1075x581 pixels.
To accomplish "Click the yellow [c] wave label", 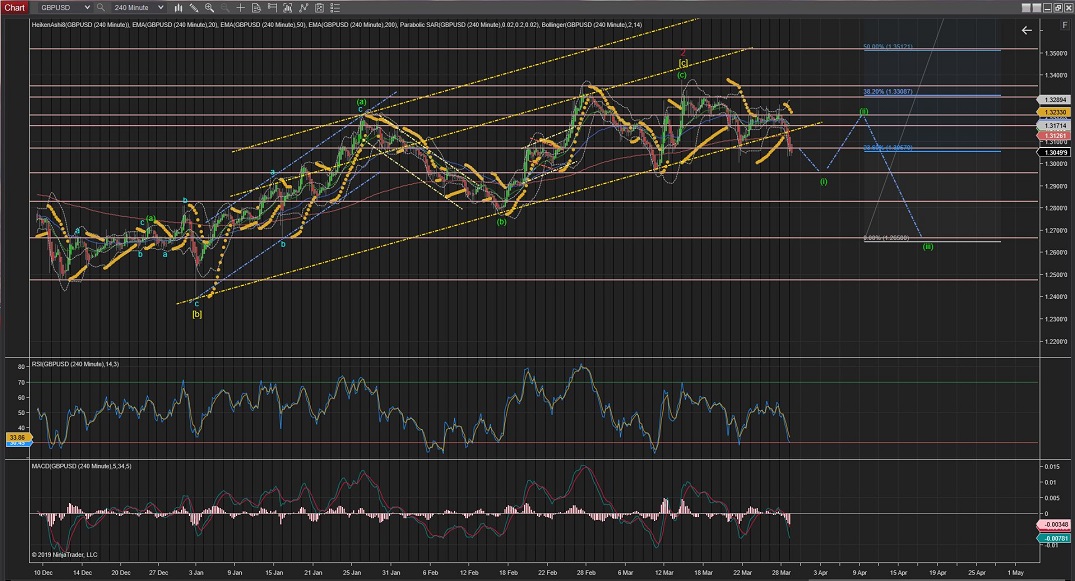I will (683, 63).
